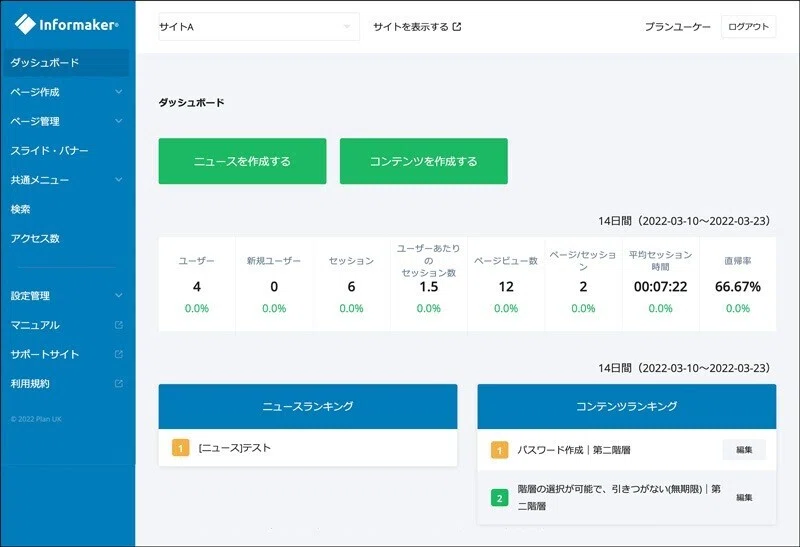Open the [ニュース]テスト news item

235,448
